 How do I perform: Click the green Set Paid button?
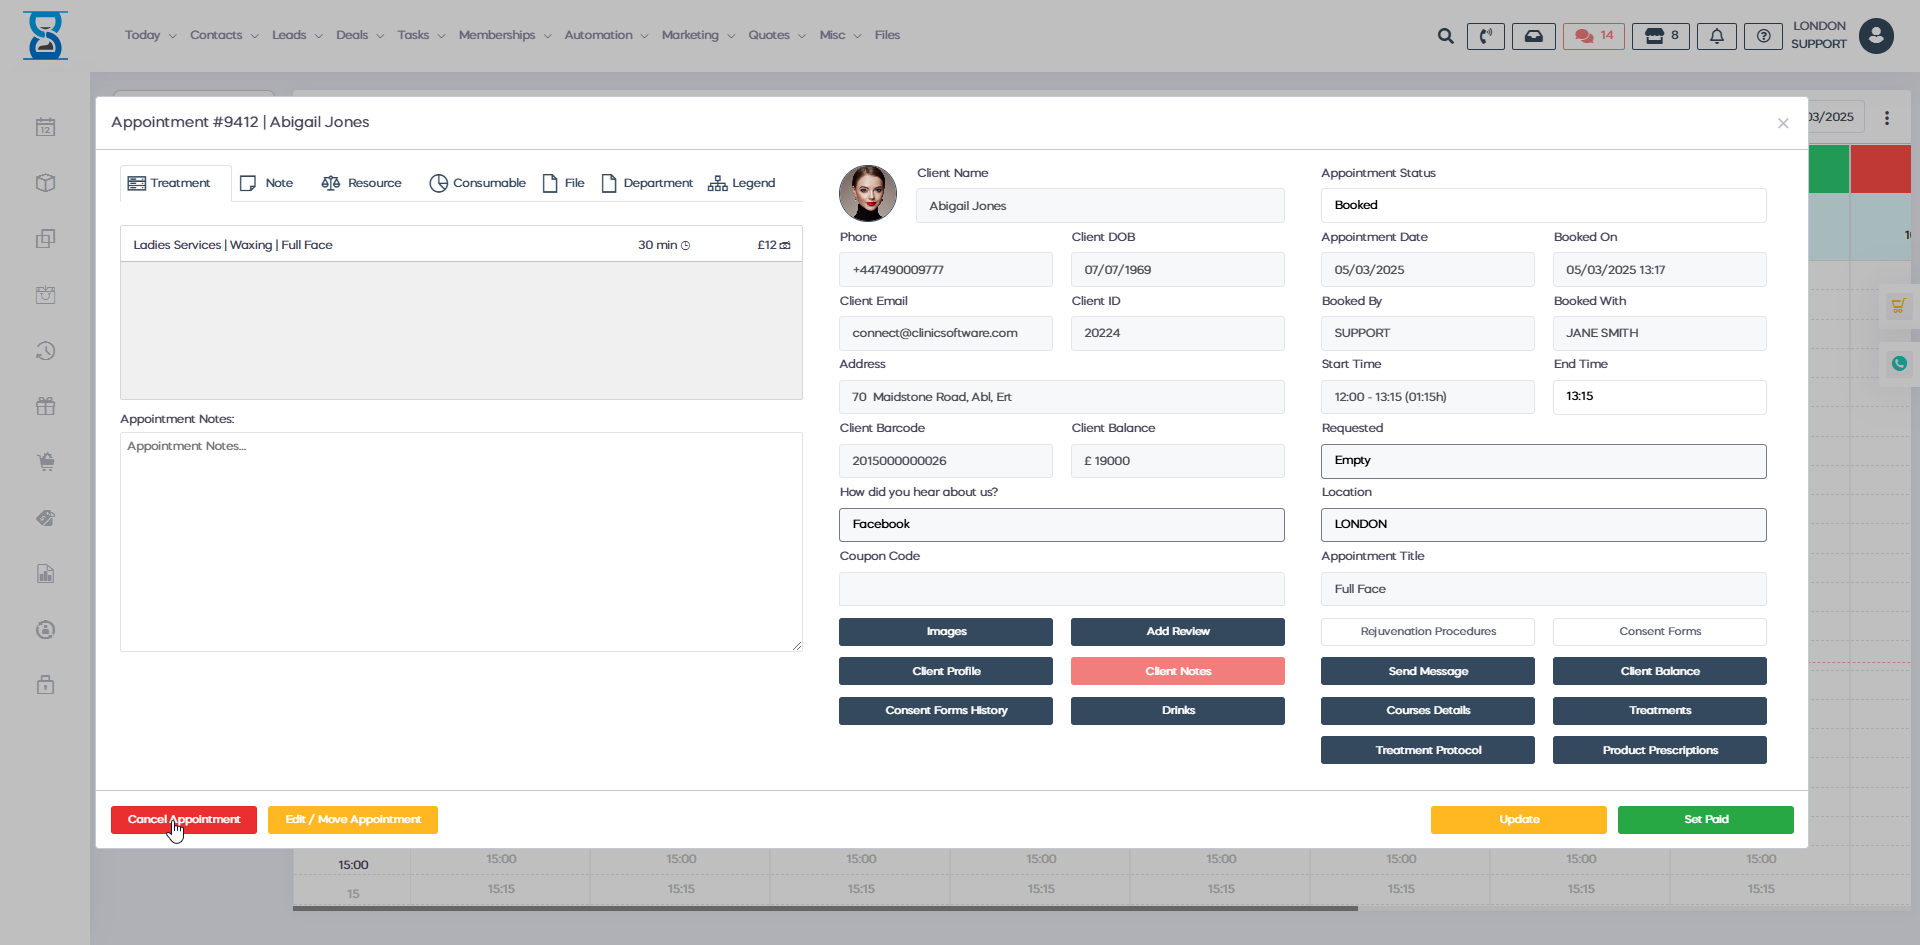coord(1705,819)
